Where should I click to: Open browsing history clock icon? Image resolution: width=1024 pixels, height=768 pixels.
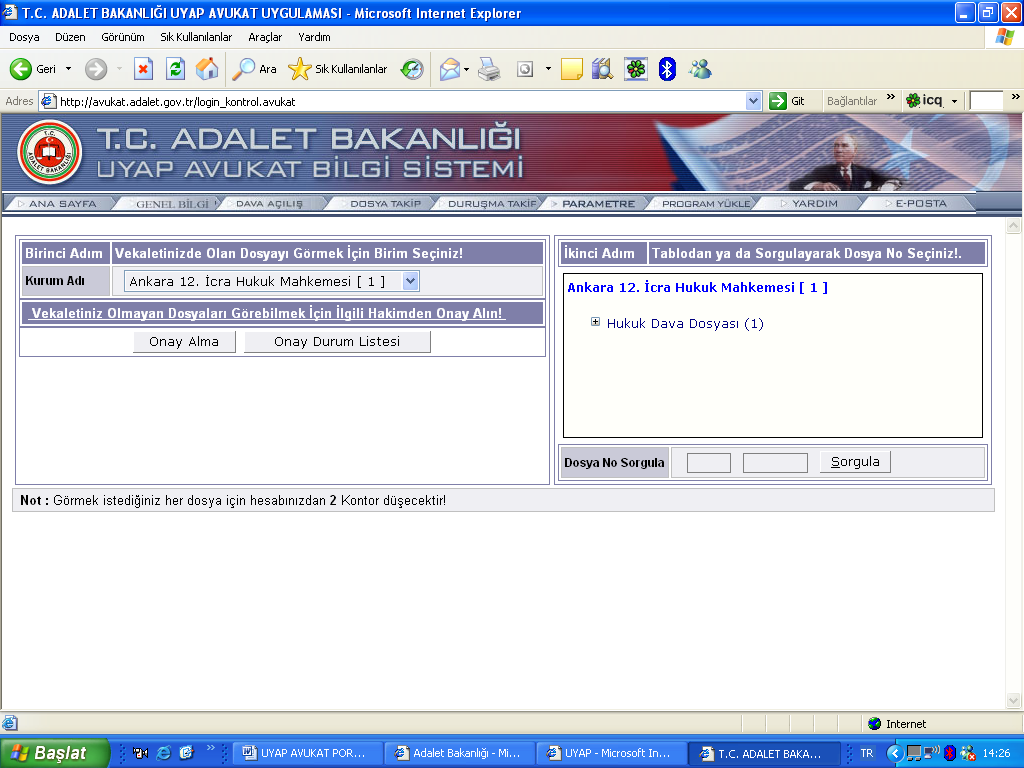412,69
